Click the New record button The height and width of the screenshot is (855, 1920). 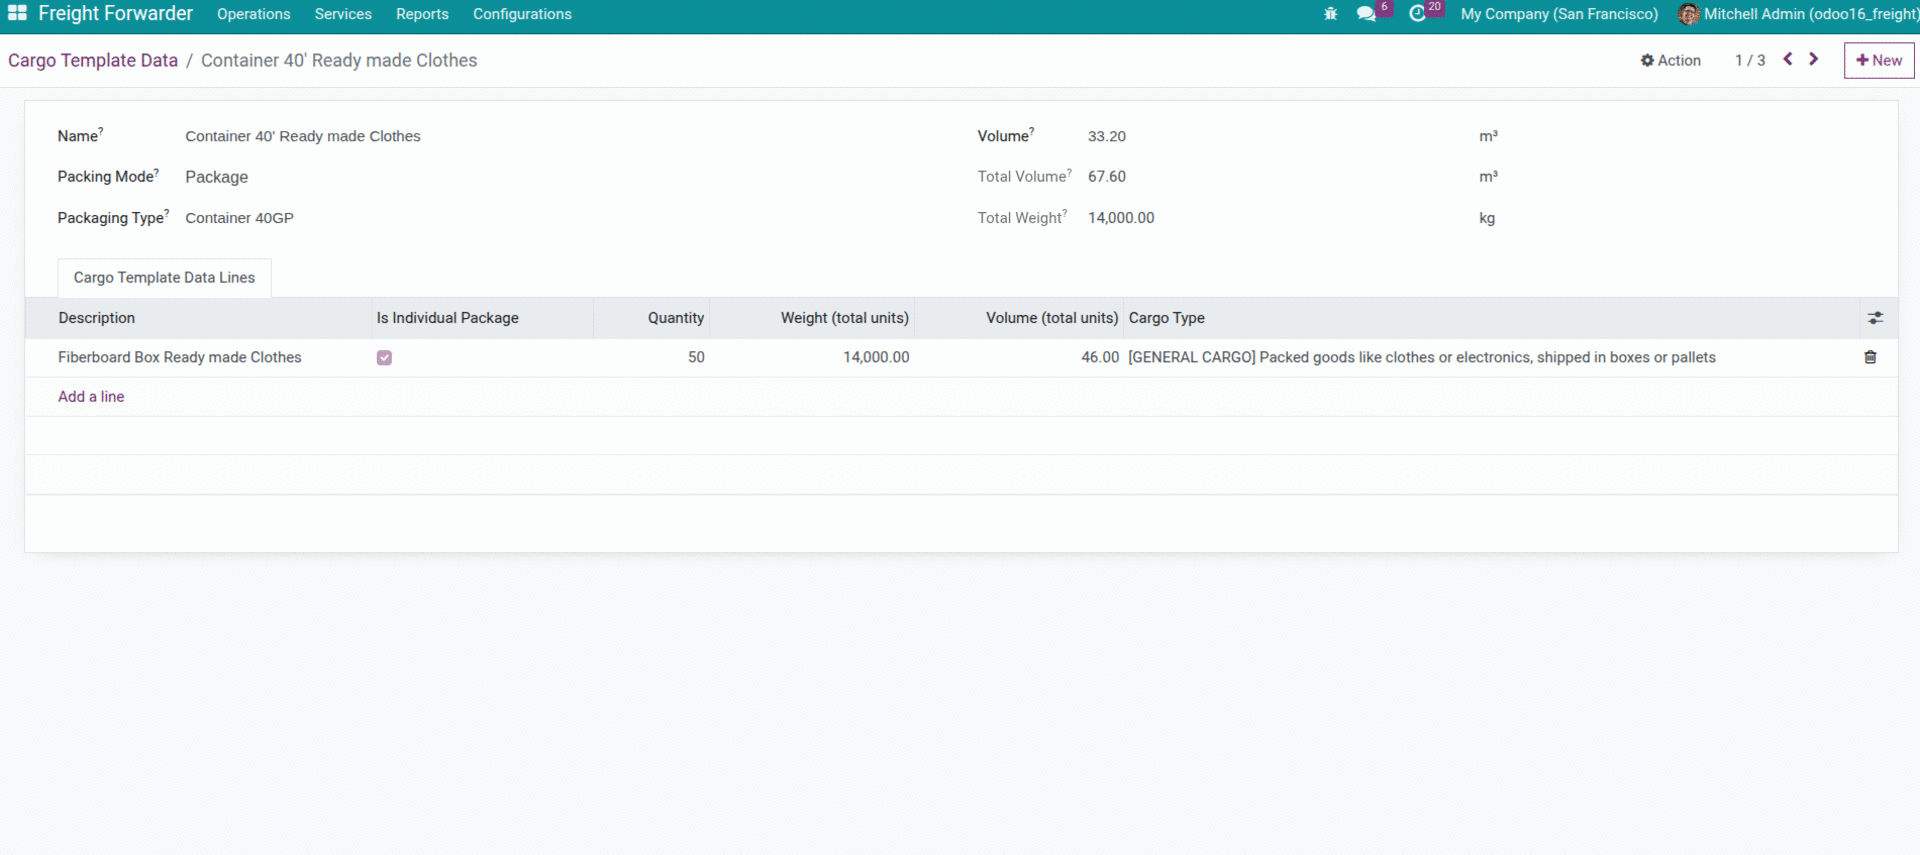coord(1878,60)
